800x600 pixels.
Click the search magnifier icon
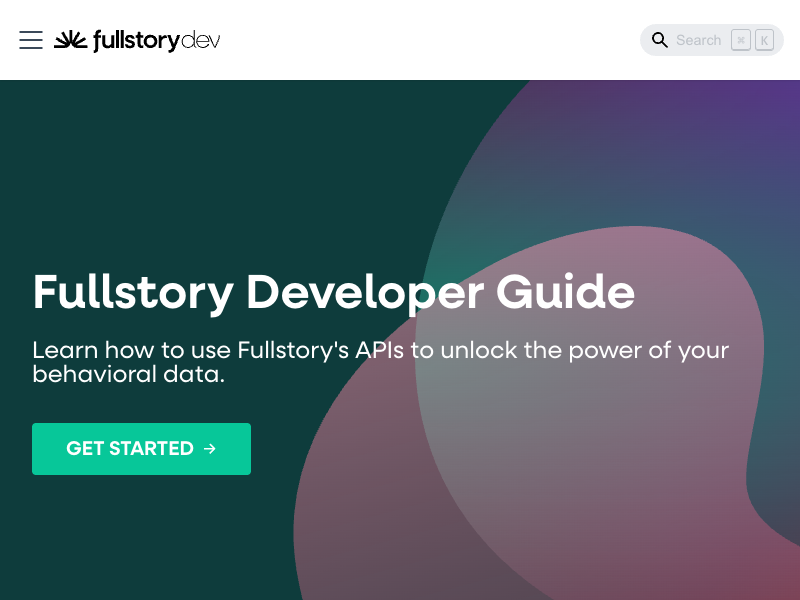click(659, 40)
